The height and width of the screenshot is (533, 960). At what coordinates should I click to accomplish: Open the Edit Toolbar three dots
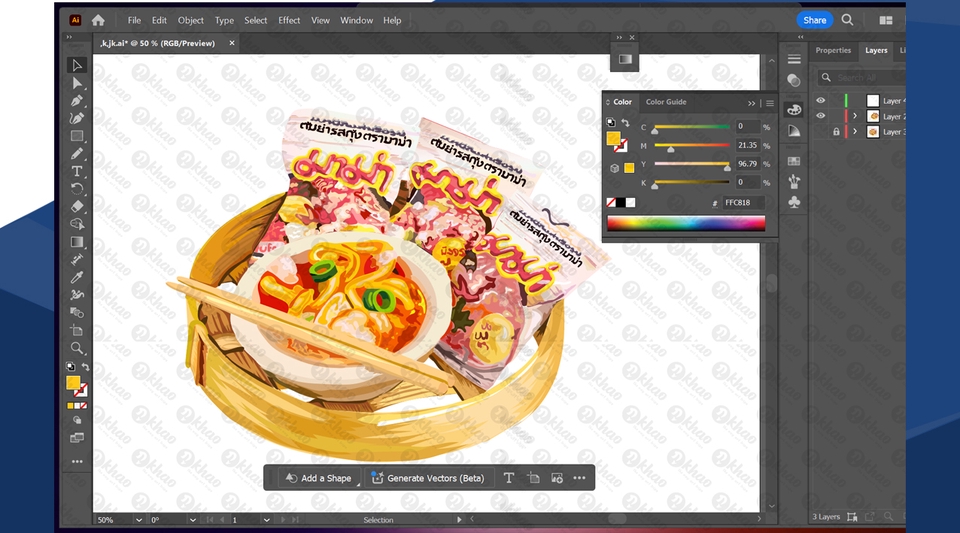(x=77, y=461)
